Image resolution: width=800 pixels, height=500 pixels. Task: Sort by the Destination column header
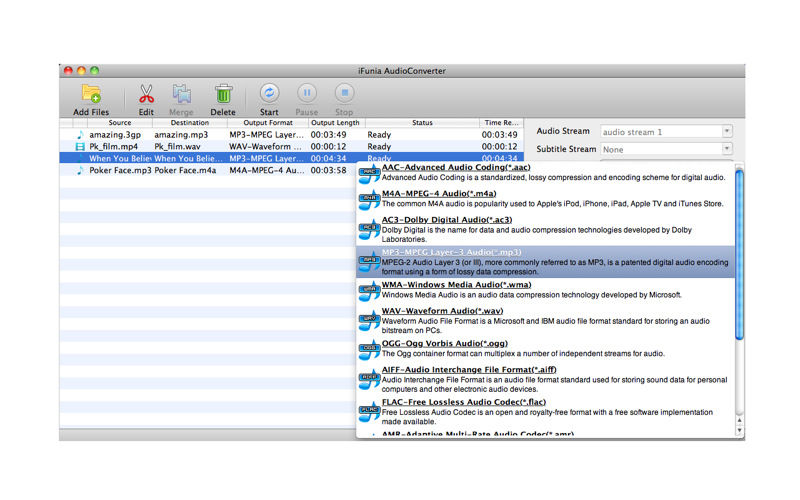[190, 123]
